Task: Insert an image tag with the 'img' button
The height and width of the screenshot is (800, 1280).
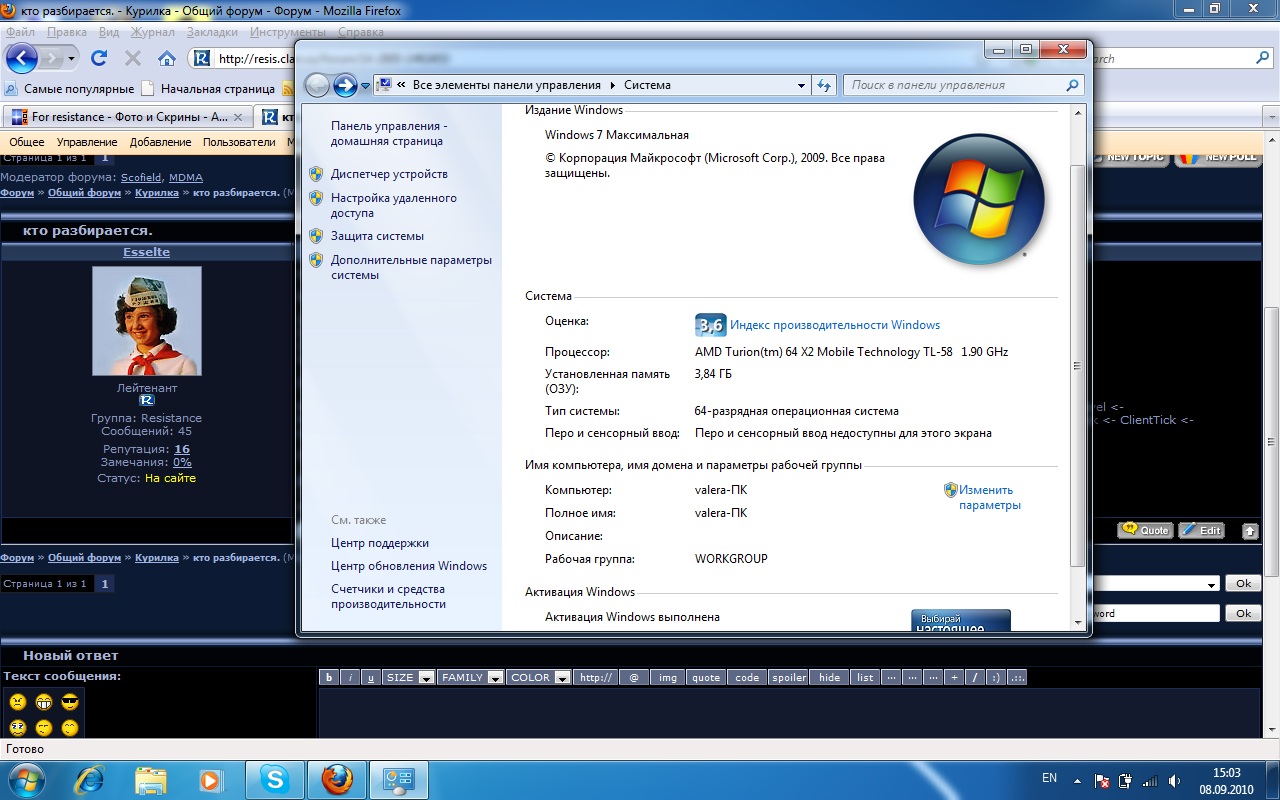Action: tap(668, 677)
